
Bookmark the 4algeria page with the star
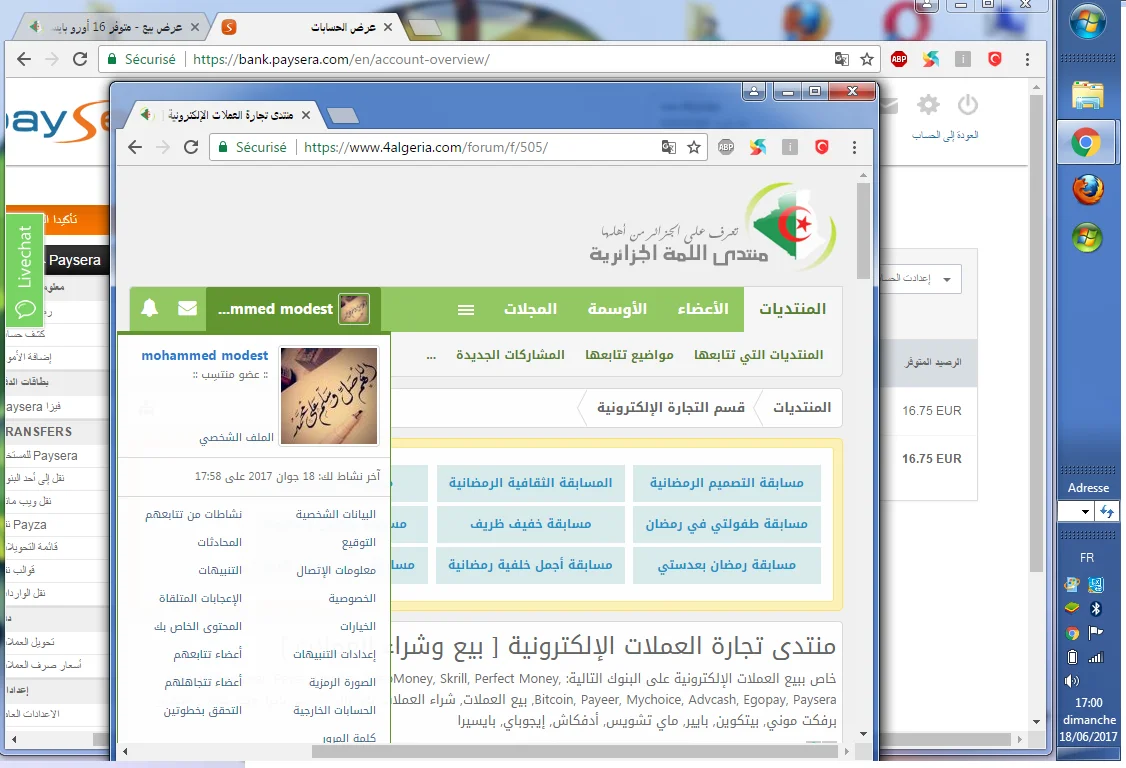(694, 147)
